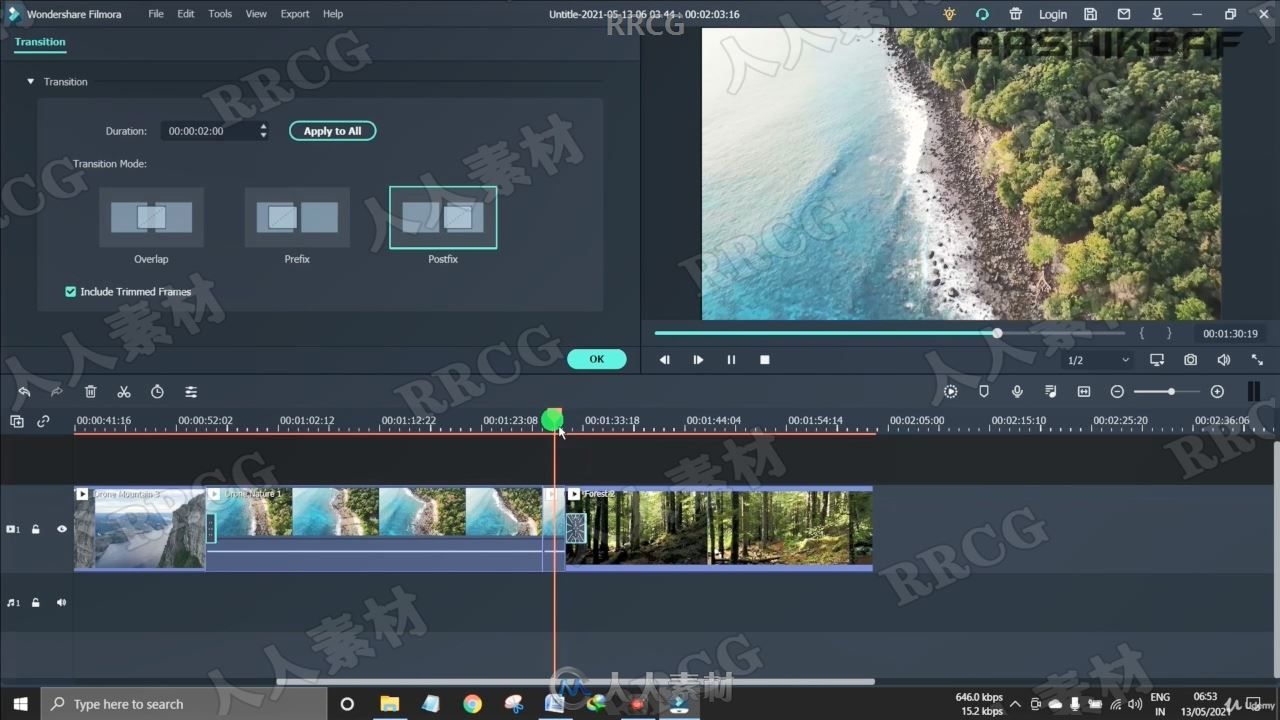
Task: Zoom in the timeline with plus icon
Action: coord(1217,392)
